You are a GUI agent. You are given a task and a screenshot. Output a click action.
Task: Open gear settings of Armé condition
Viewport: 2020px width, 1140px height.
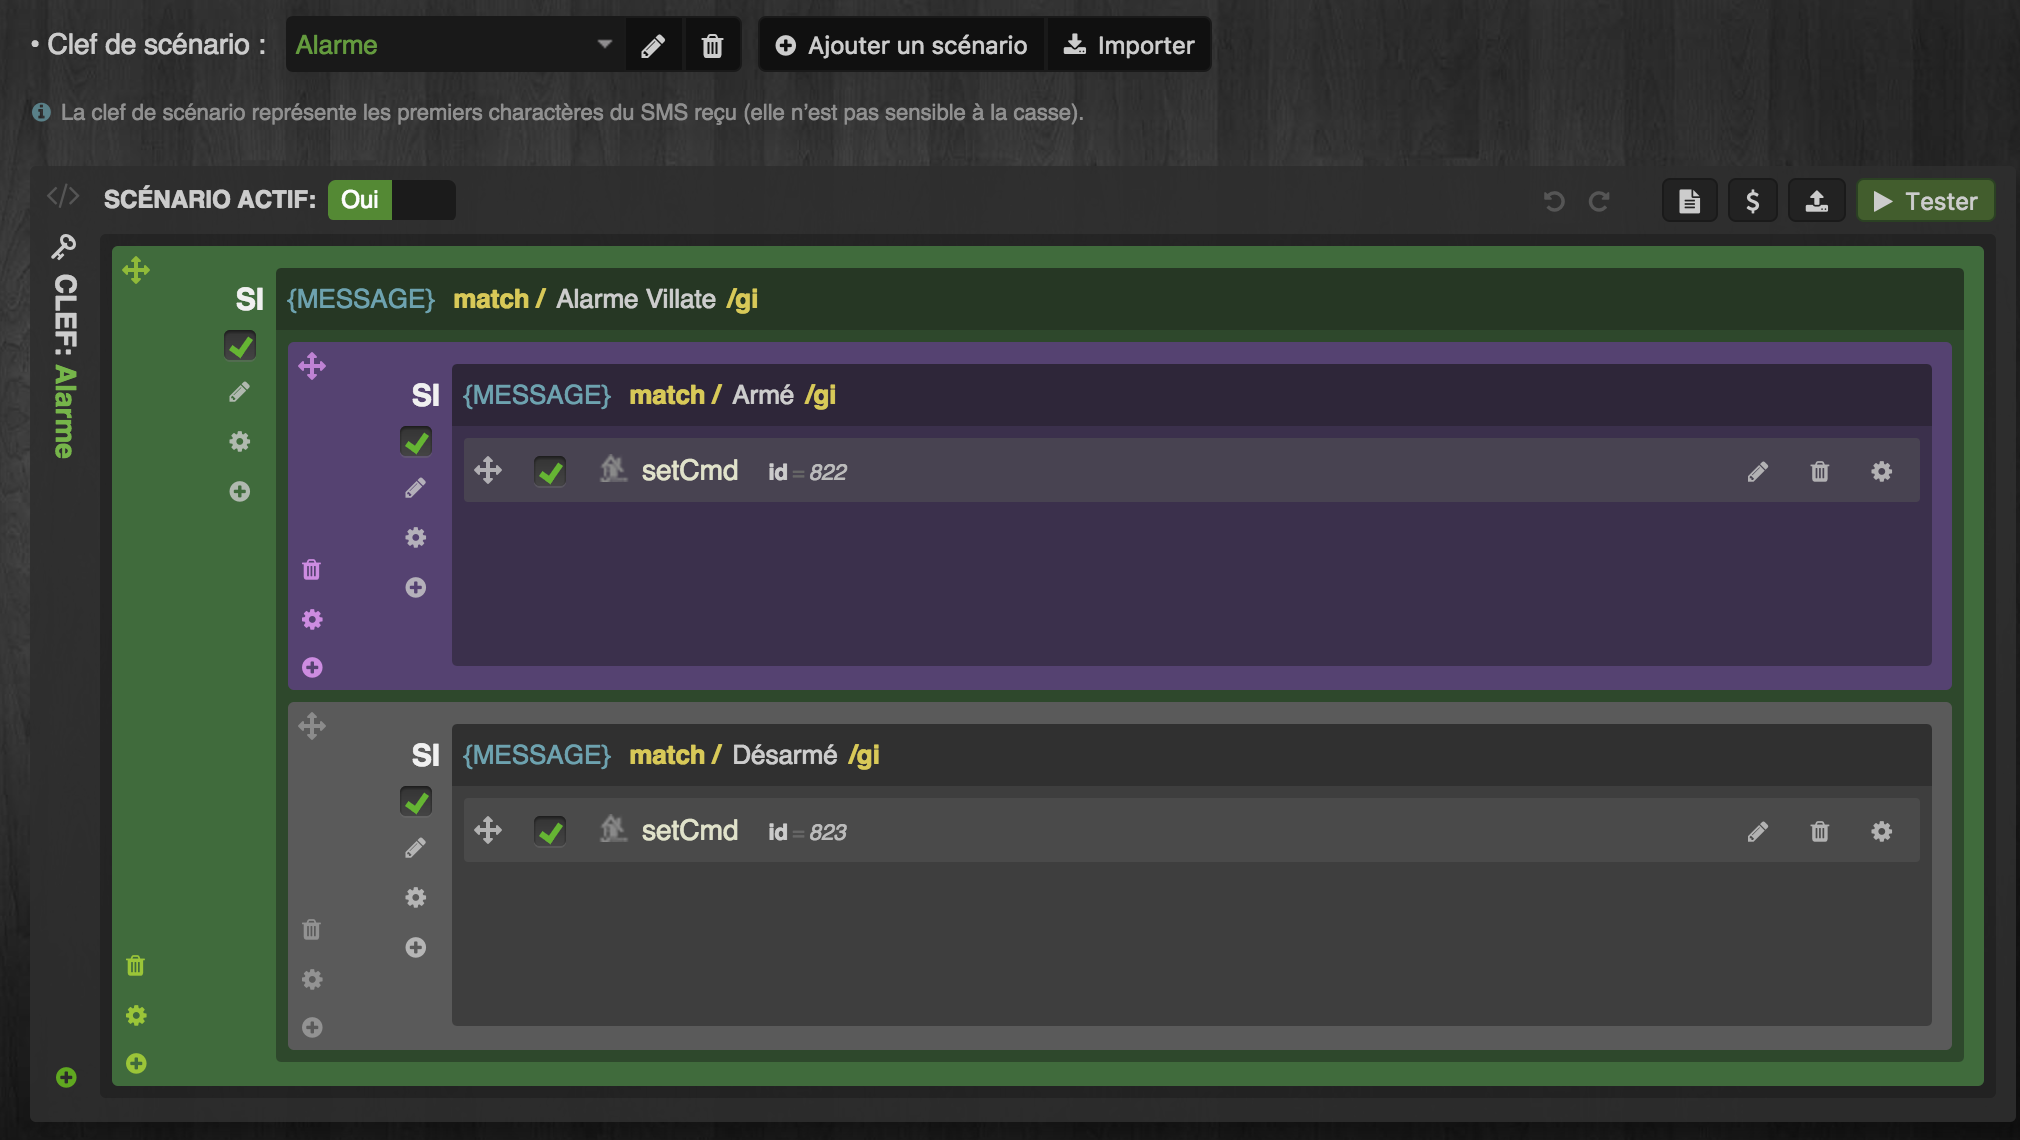click(x=416, y=537)
